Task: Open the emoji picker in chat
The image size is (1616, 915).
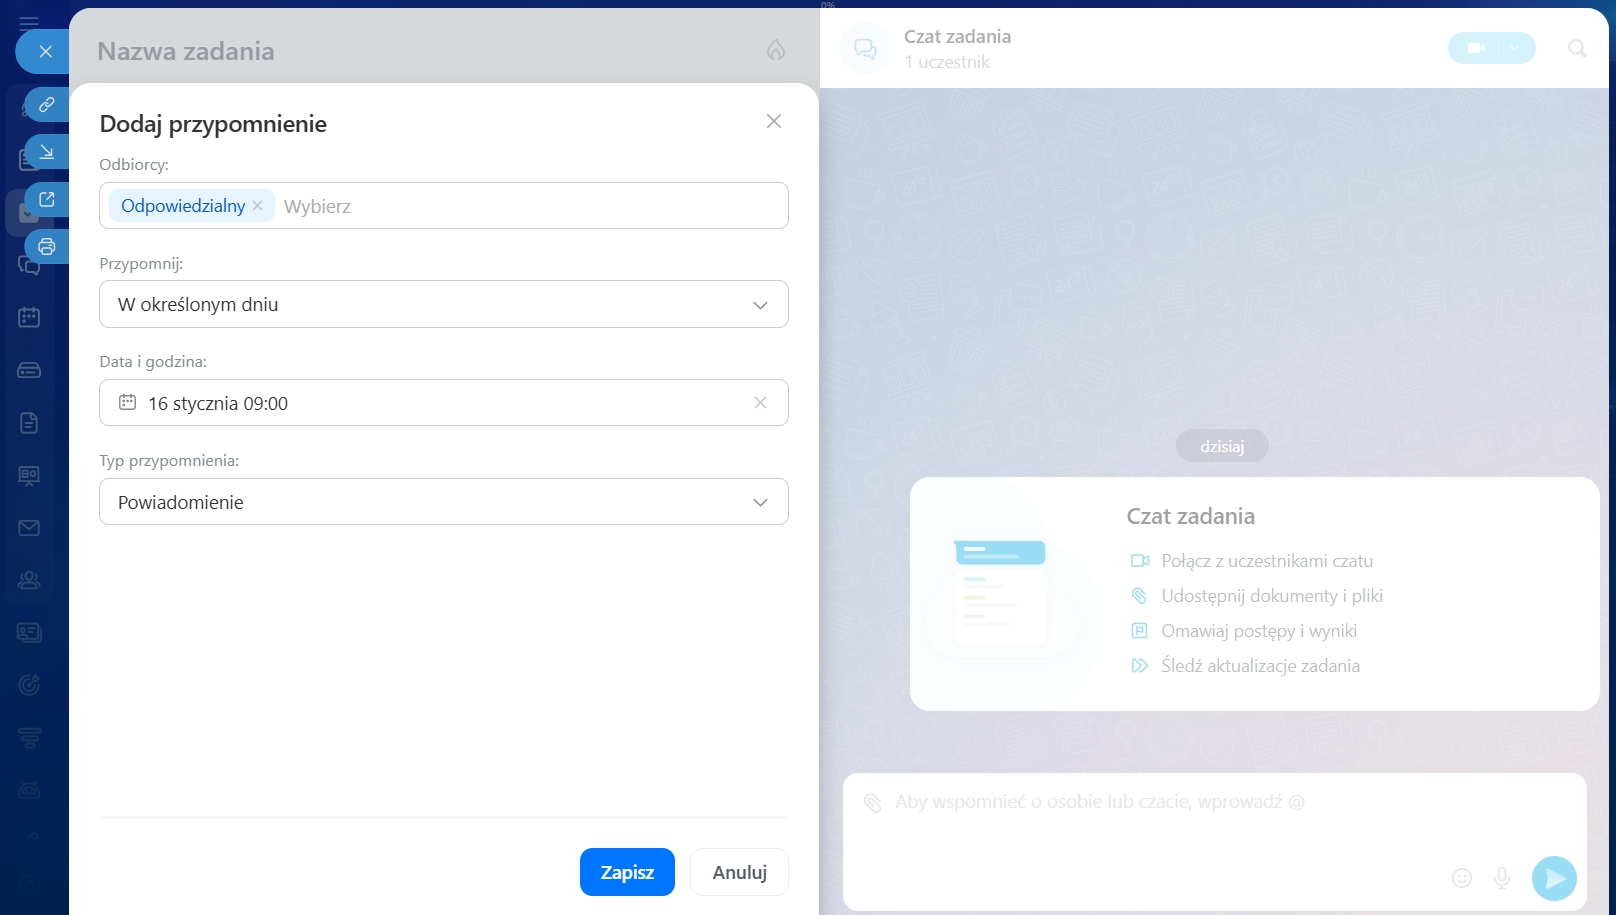Action: (1462, 878)
